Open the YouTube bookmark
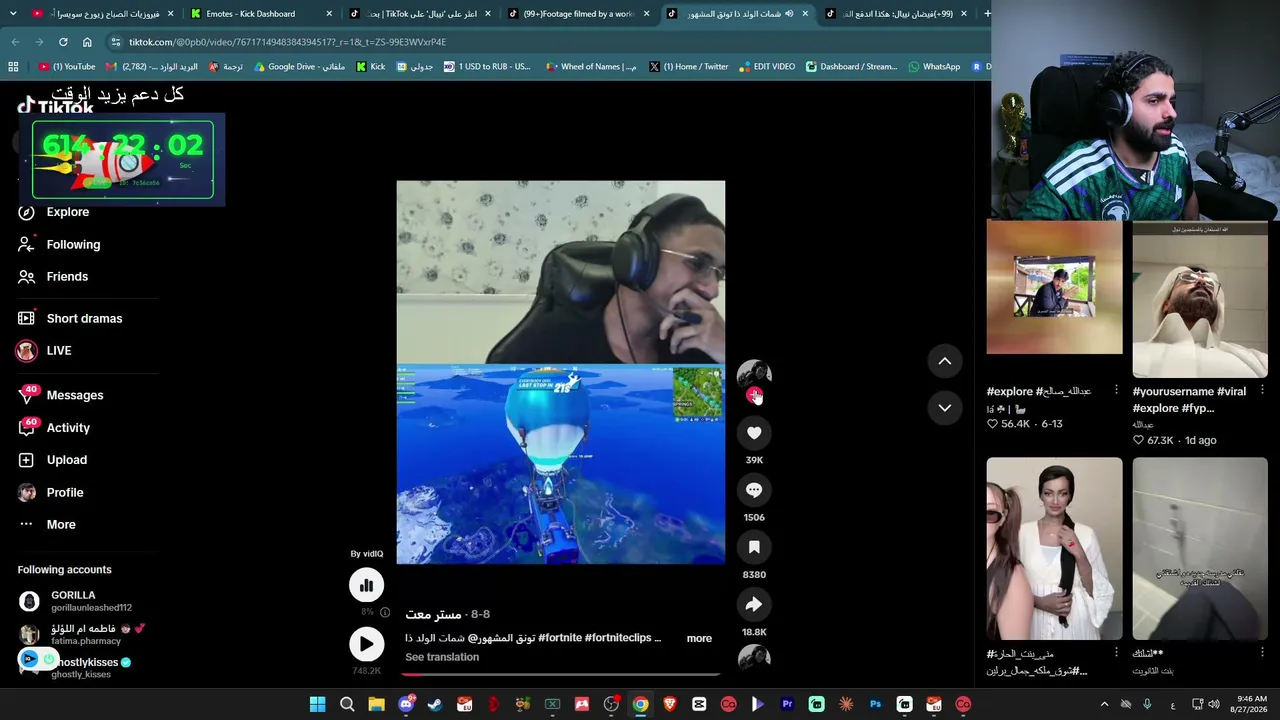 tap(67, 67)
